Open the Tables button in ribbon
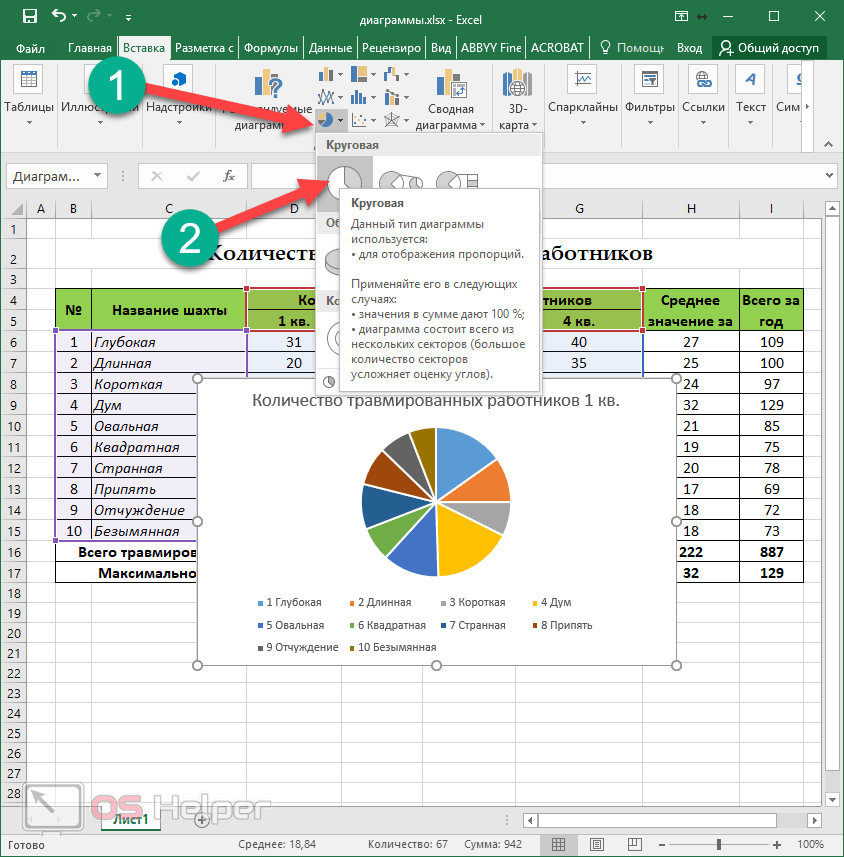This screenshot has height=857, width=844. pyautogui.click(x=29, y=96)
